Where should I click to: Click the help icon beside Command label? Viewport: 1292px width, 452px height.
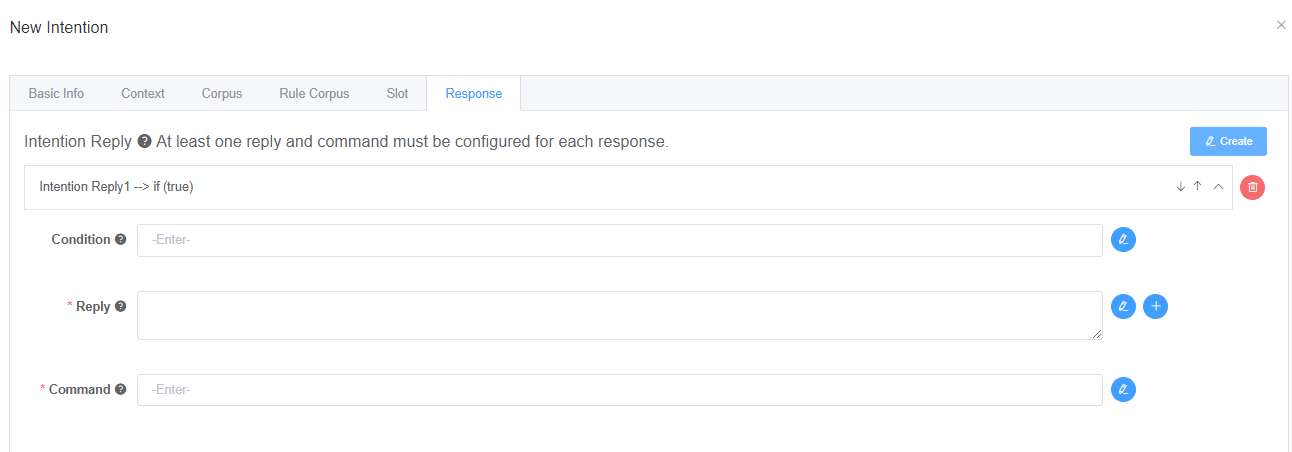[x=121, y=390]
